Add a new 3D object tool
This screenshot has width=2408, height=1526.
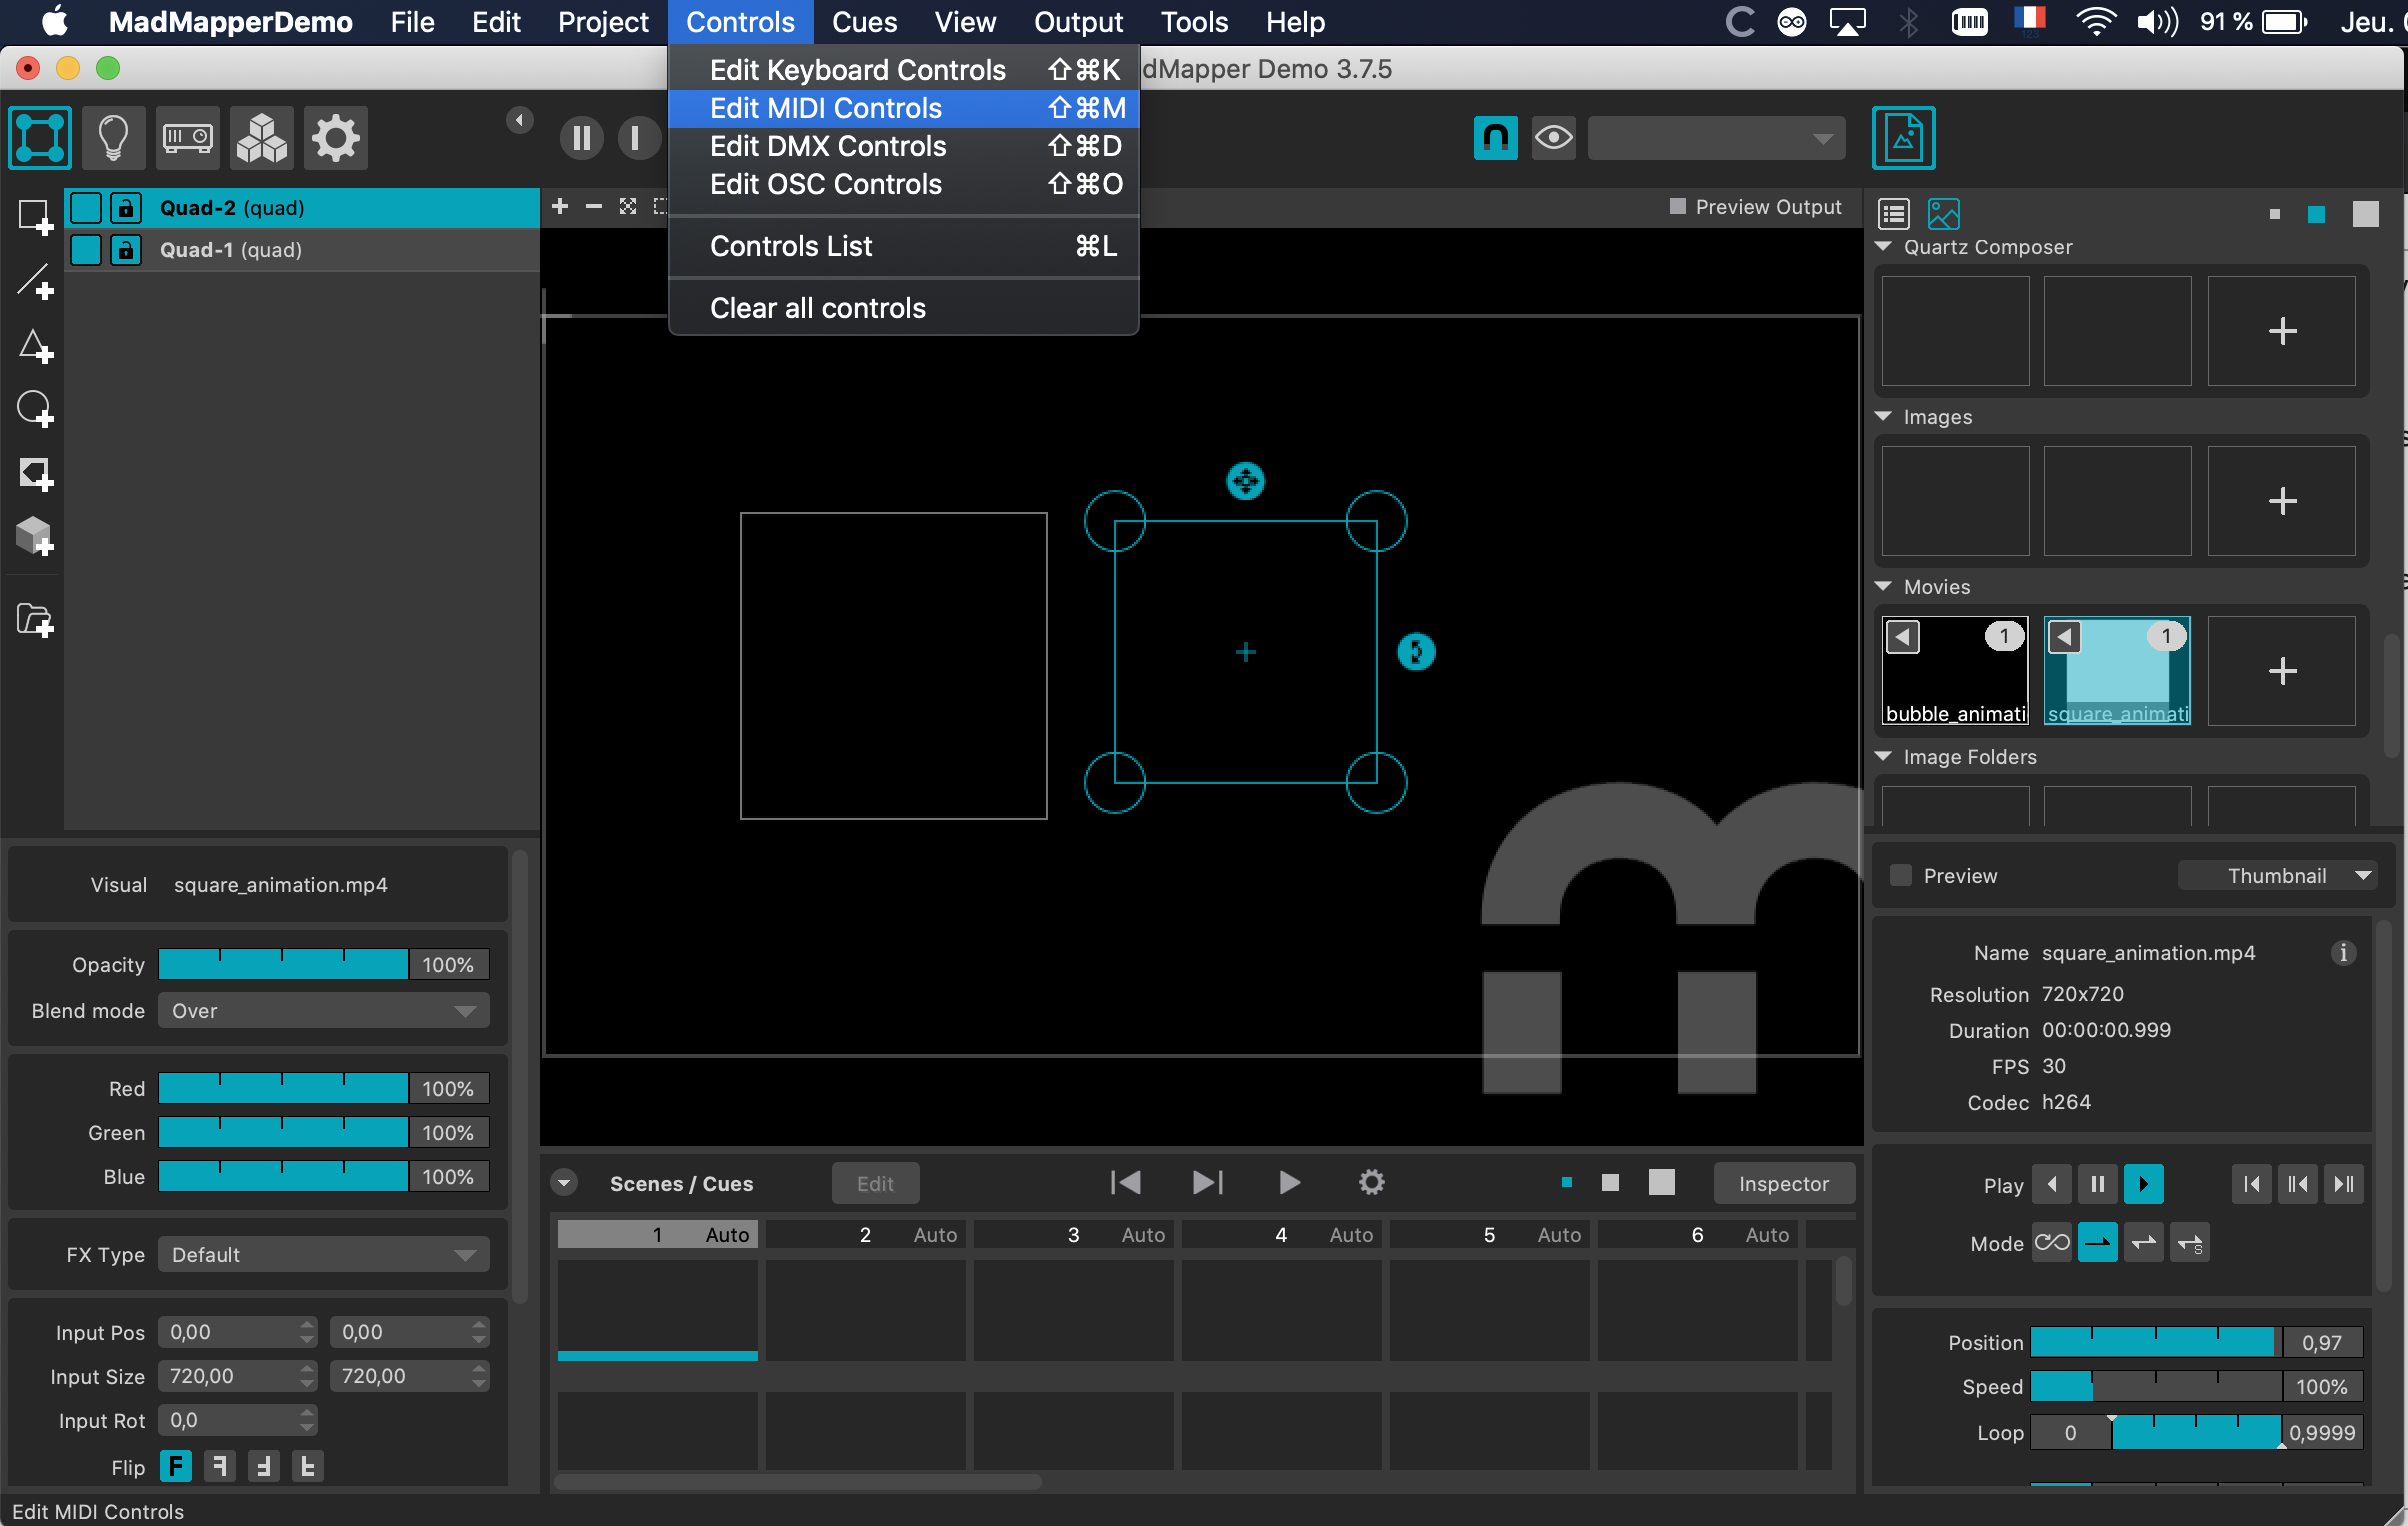pyautogui.click(x=35, y=536)
